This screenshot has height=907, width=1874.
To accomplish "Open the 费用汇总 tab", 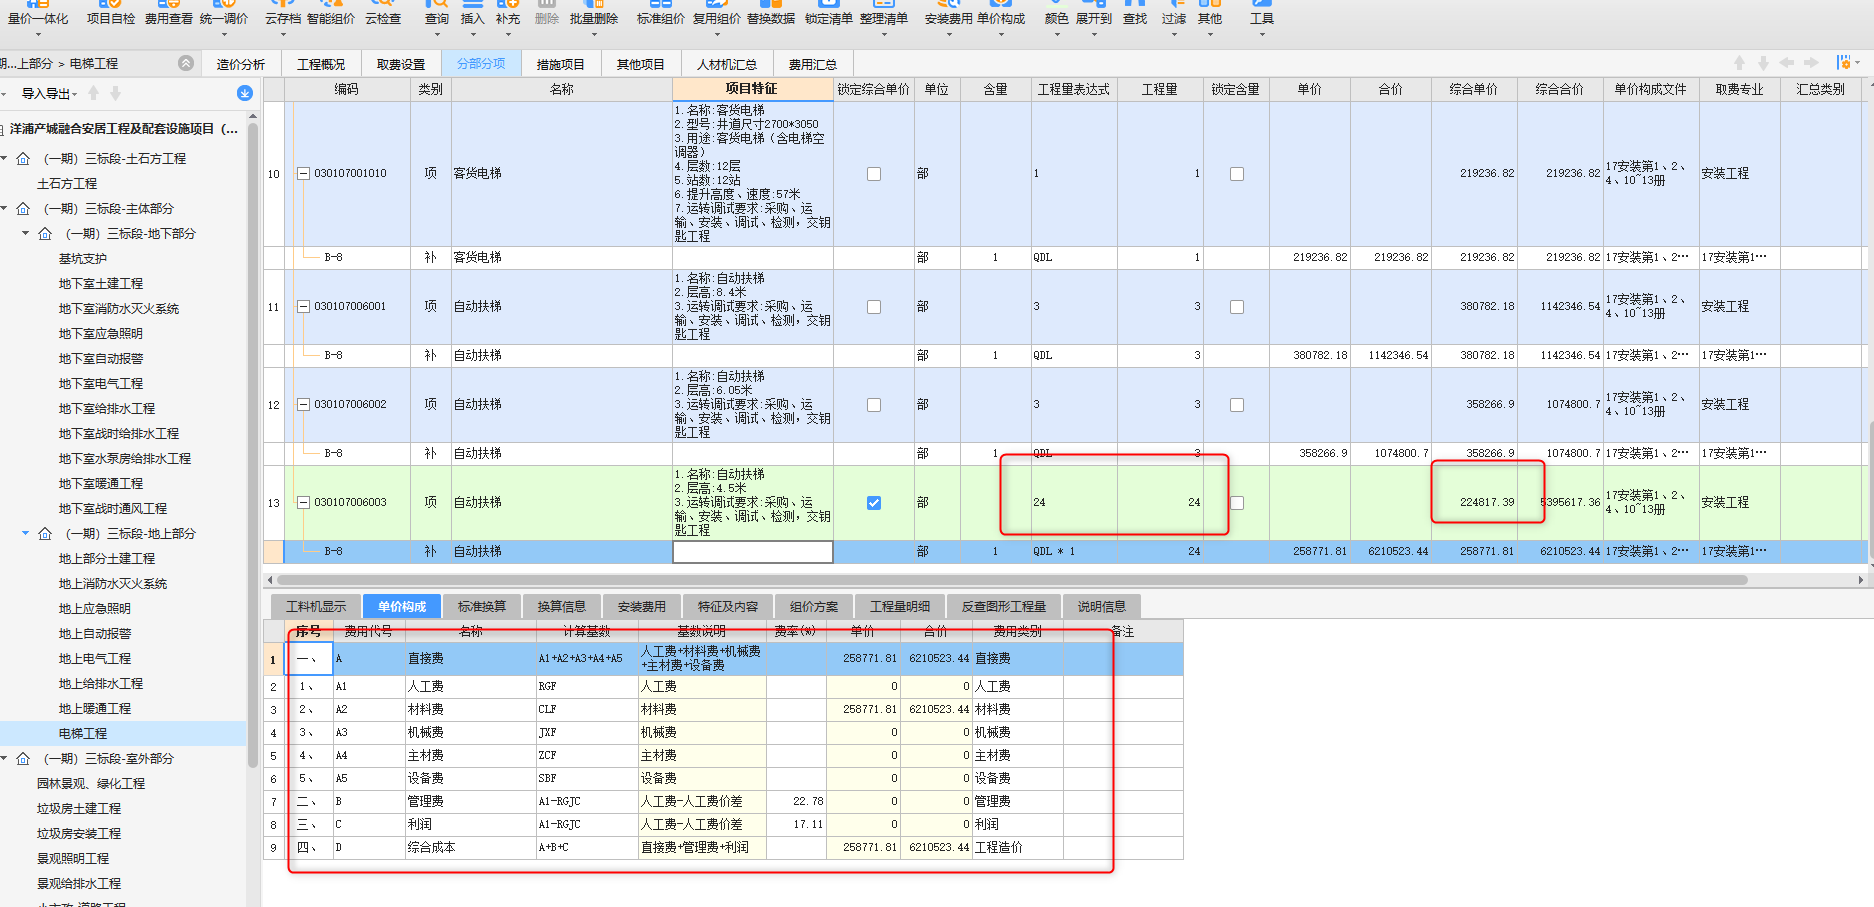I will point(813,64).
